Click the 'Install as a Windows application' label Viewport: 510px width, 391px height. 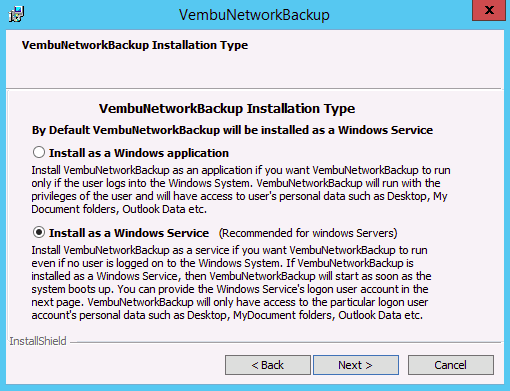point(139,153)
